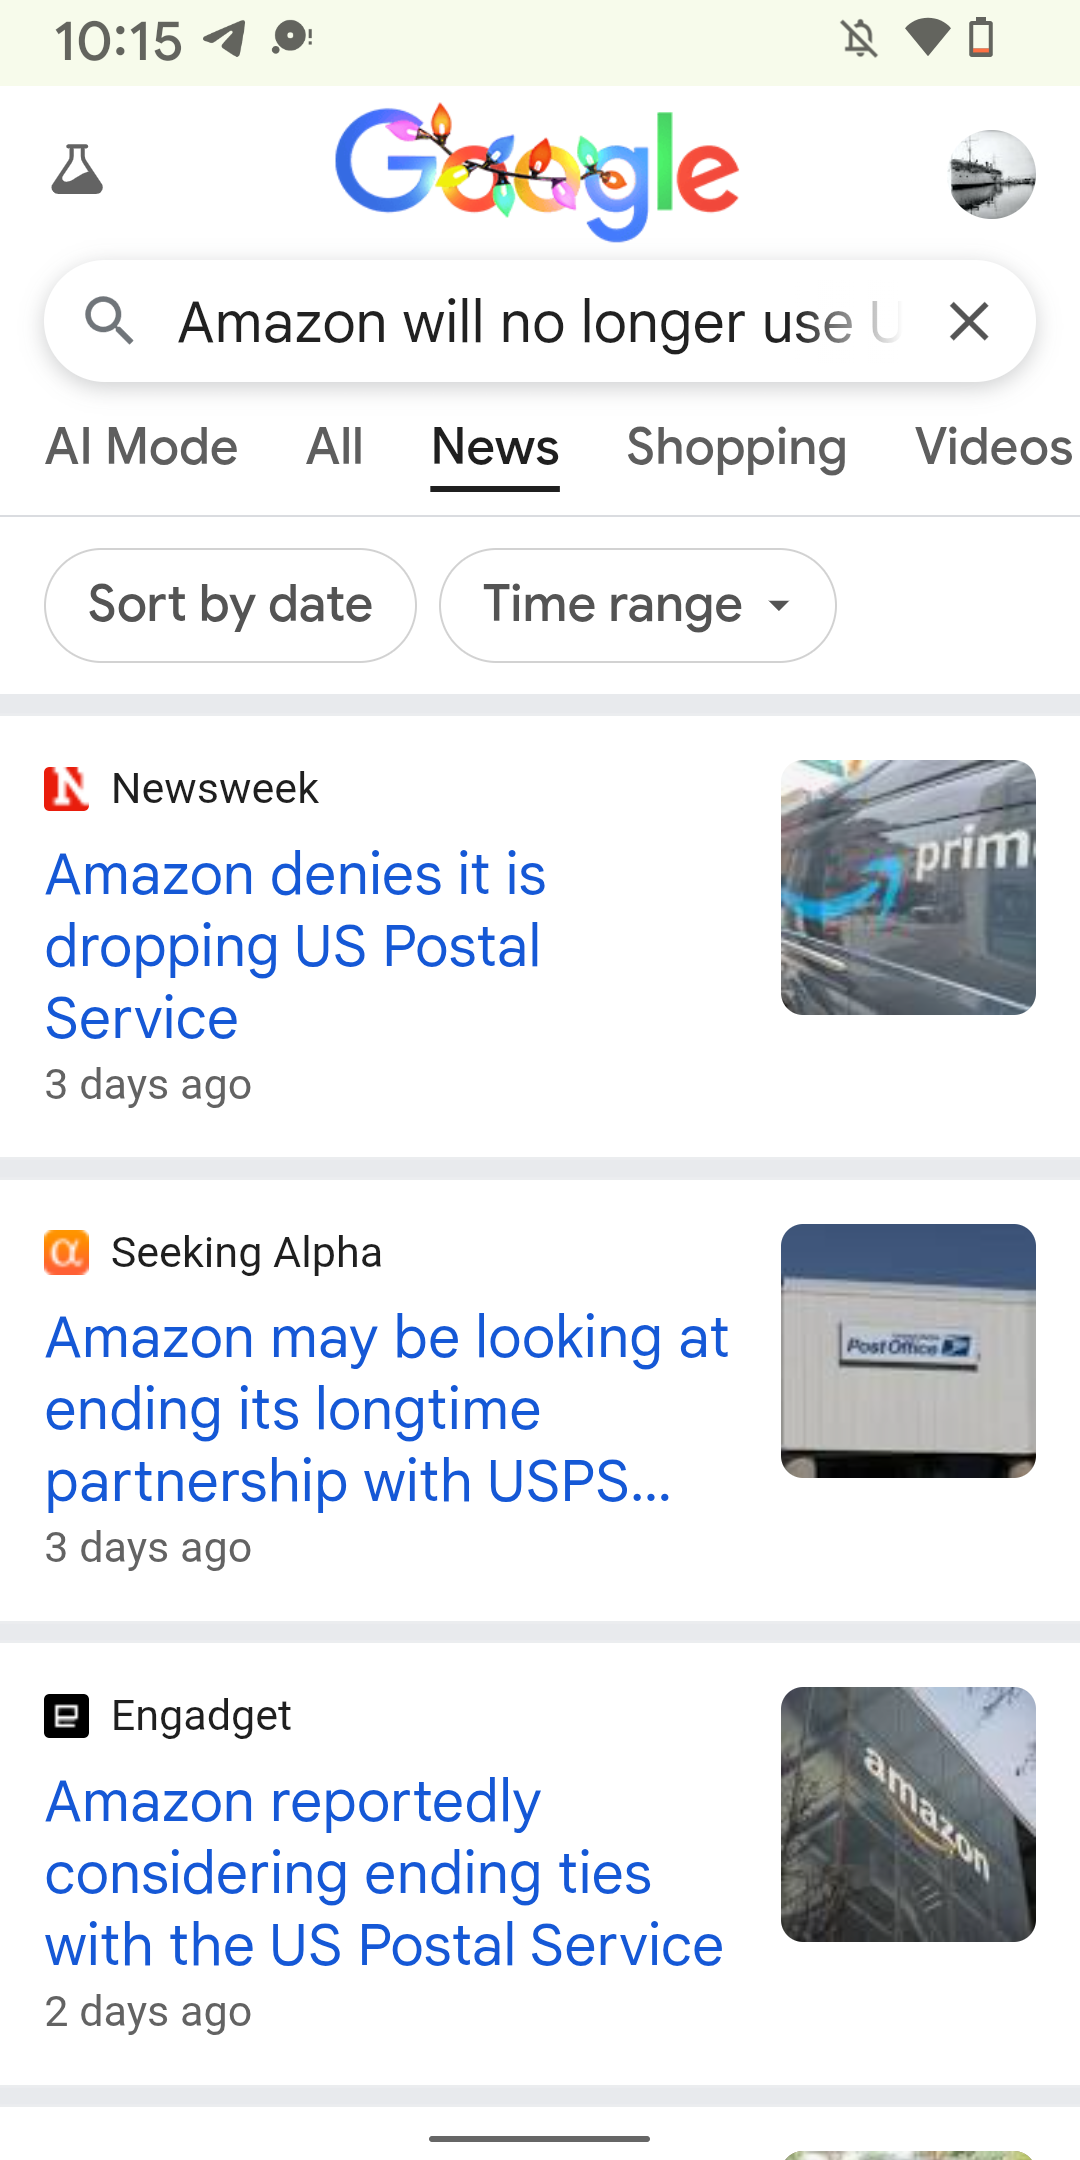Open Newsweek article about Amazon denial
The image size is (1080, 2160).
pyautogui.click(x=296, y=945)
